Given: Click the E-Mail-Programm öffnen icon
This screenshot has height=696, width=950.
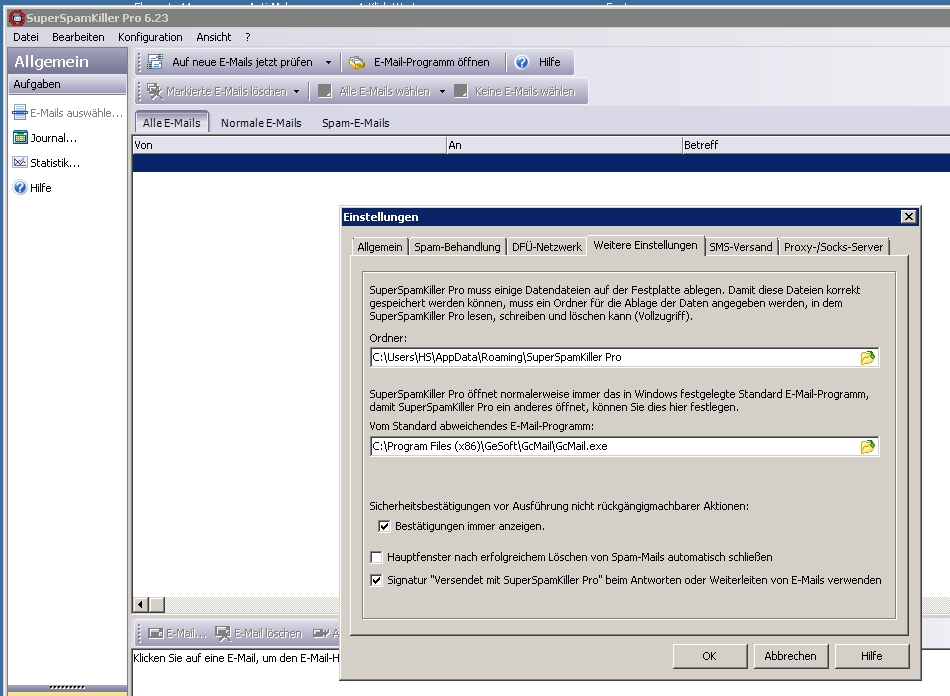Looking at the screenshot, I should click(357, 62).
